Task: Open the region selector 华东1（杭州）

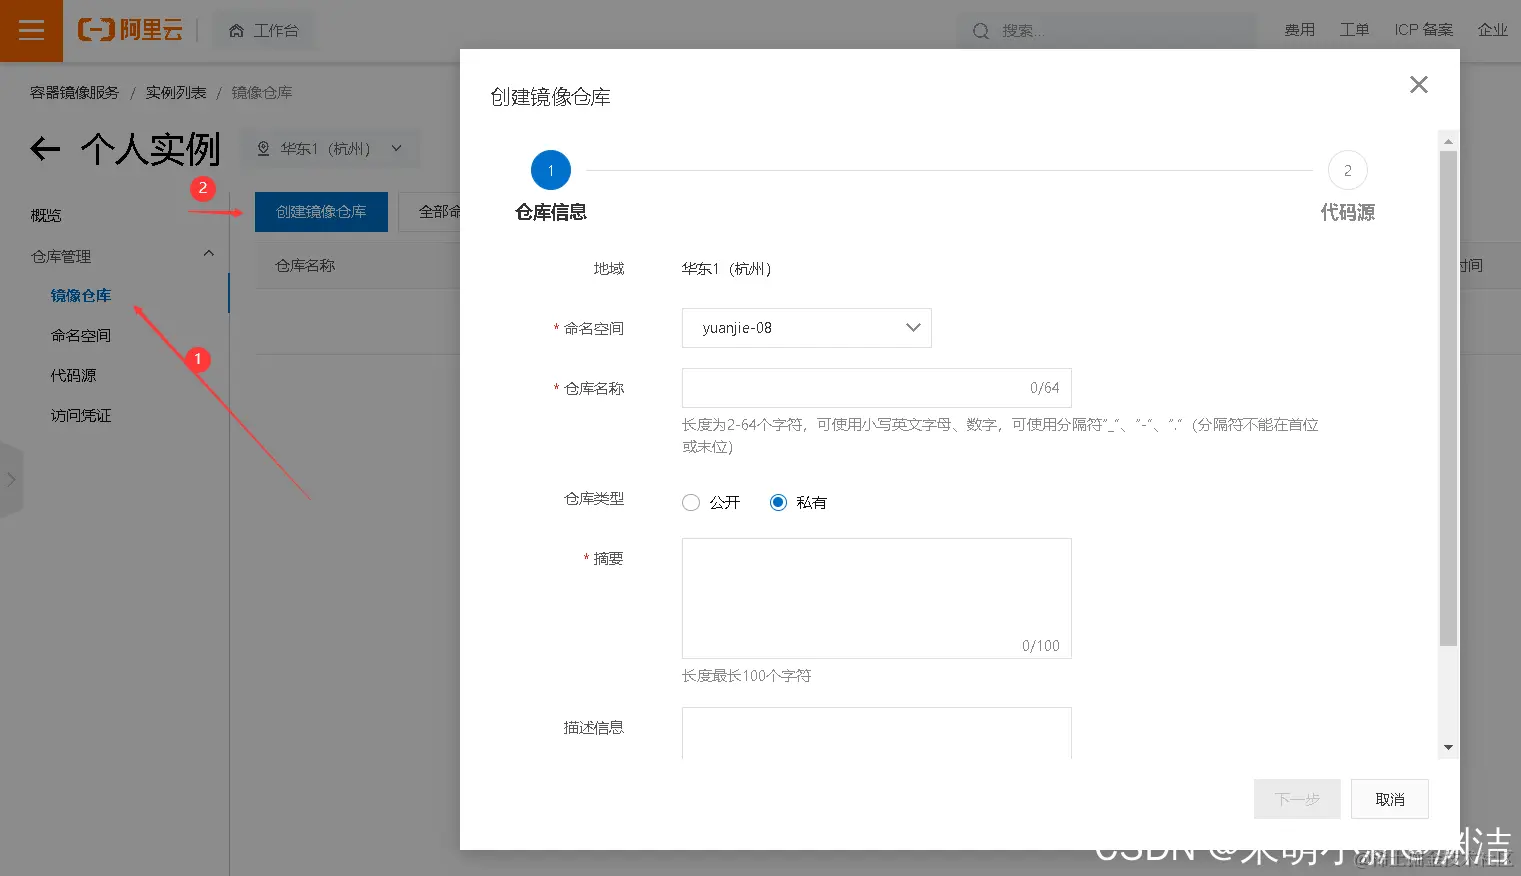Action: coord(330,147)
